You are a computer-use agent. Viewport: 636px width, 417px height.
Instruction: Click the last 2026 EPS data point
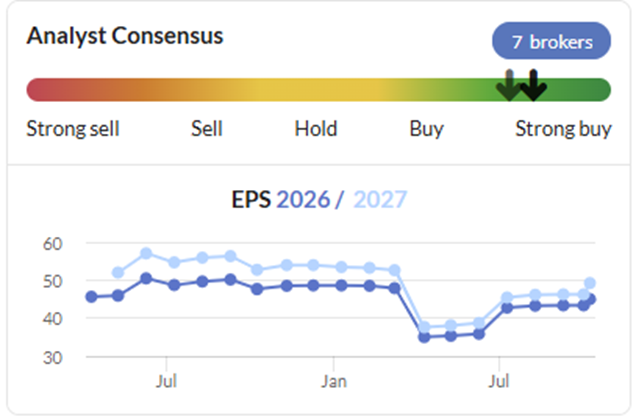[x=590, y=299]
